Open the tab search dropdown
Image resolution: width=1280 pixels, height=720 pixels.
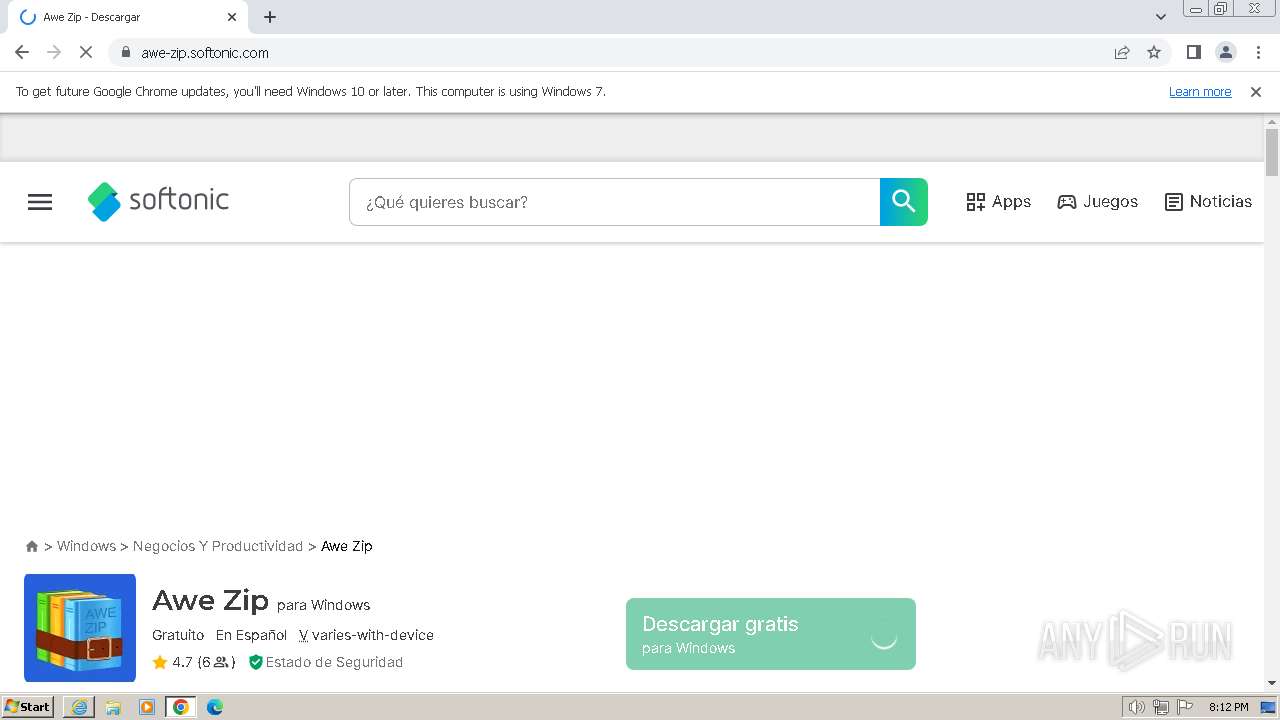click(1161, 17)
